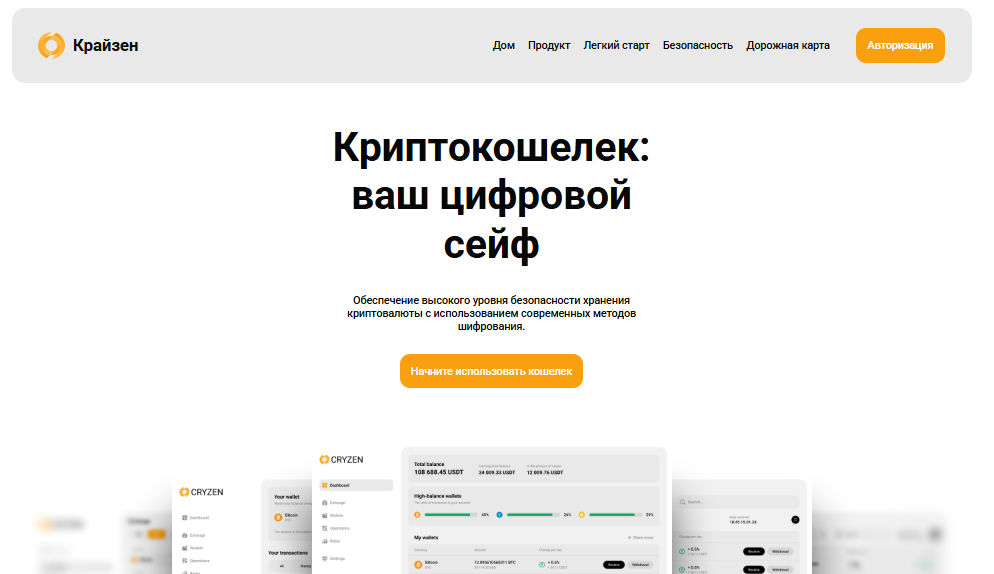Click the Search field in right preview
994x574 pixels.
[x=738, y=502]
